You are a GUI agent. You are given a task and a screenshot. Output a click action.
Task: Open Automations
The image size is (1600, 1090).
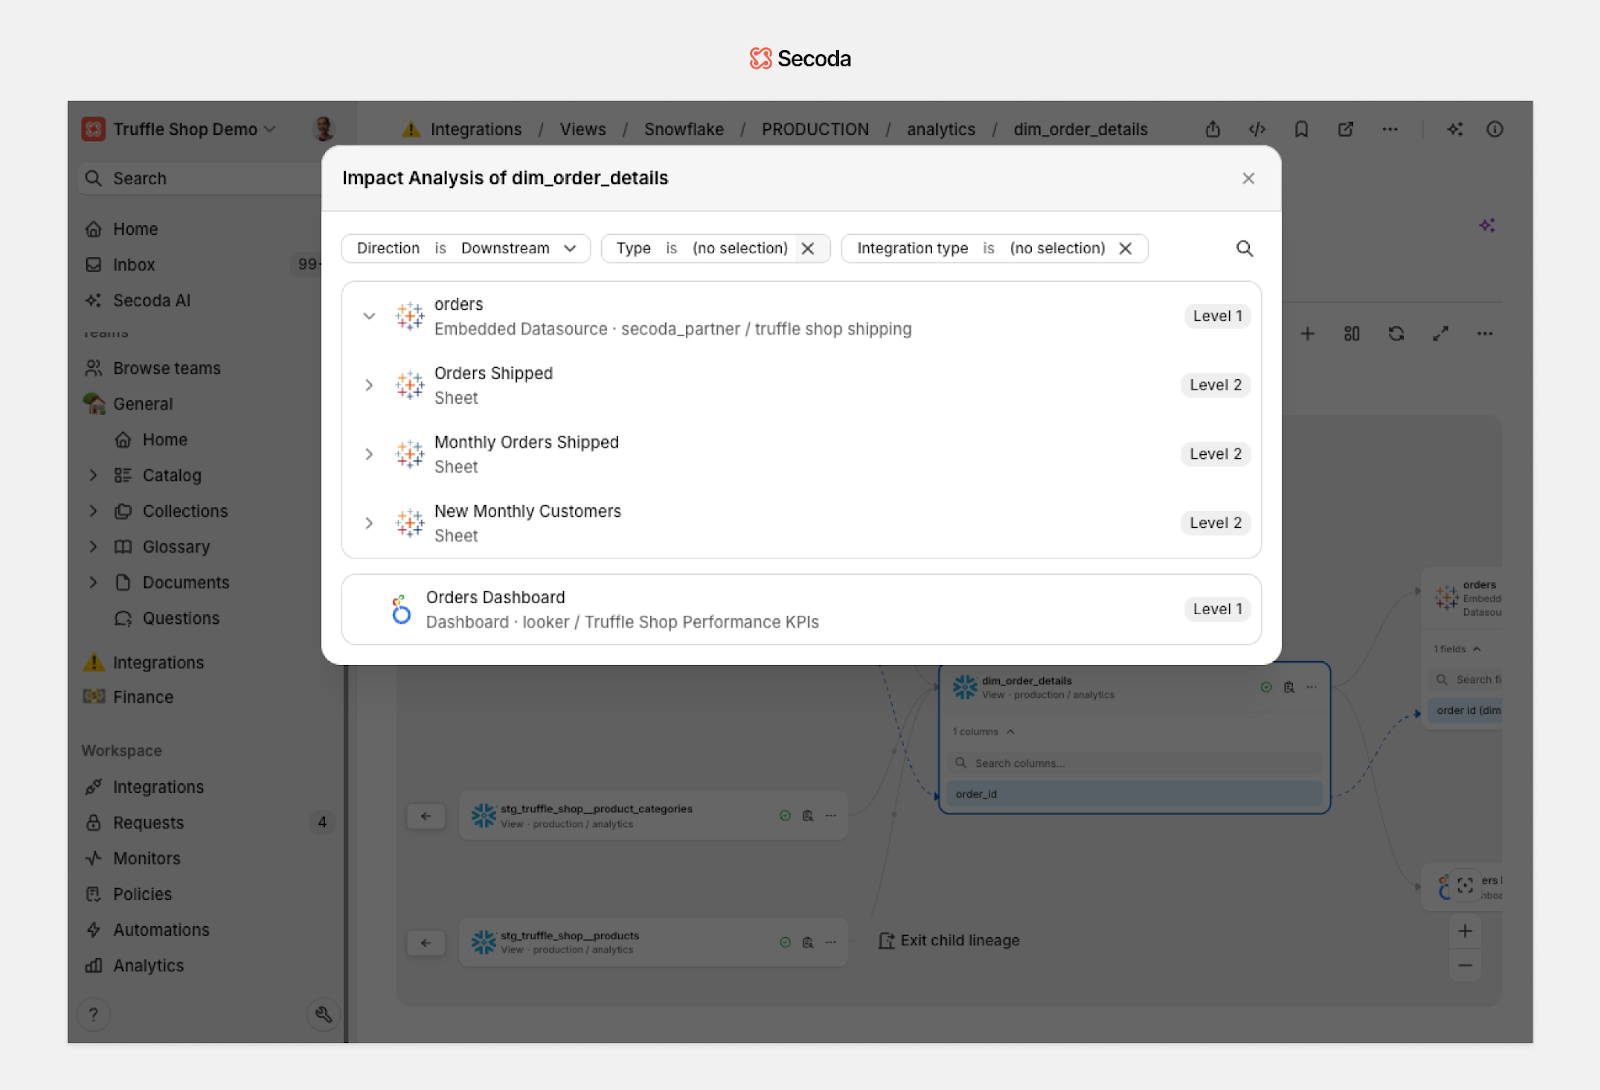click(x=160, y=930)
